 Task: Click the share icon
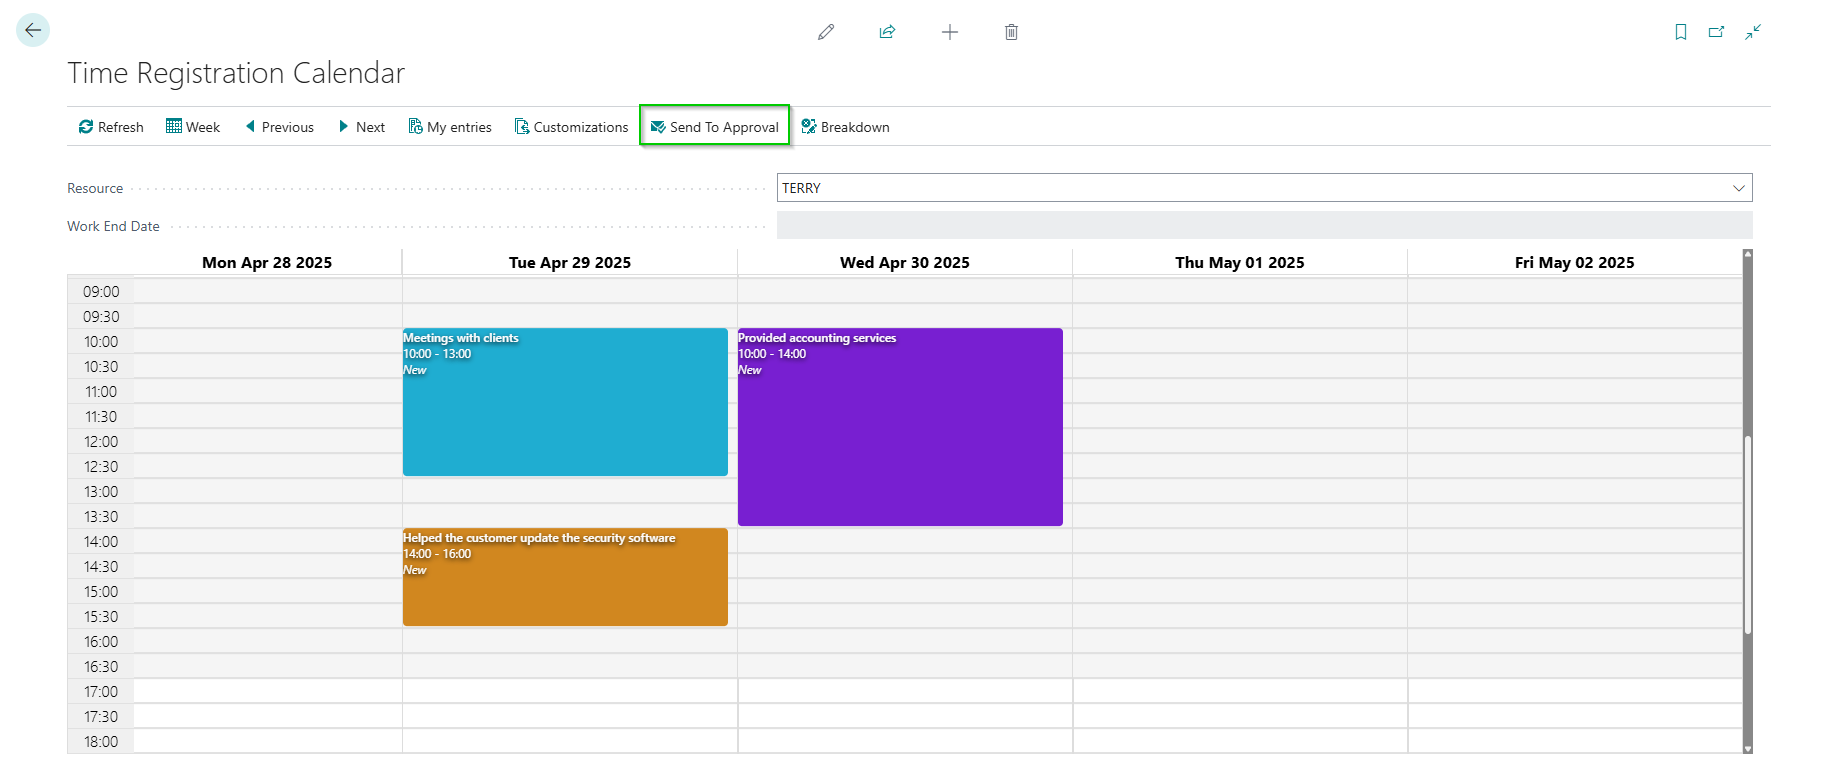click(x=887, y=32)
